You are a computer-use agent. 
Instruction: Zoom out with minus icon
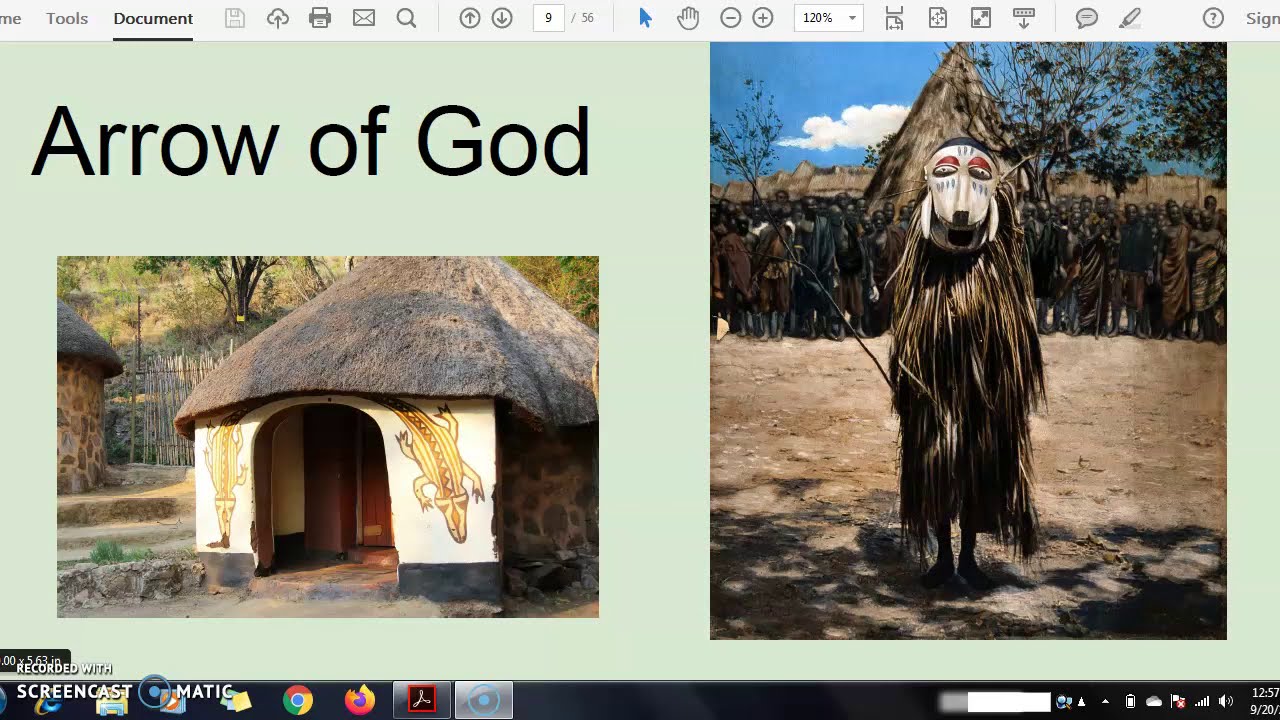coord(731,18)
